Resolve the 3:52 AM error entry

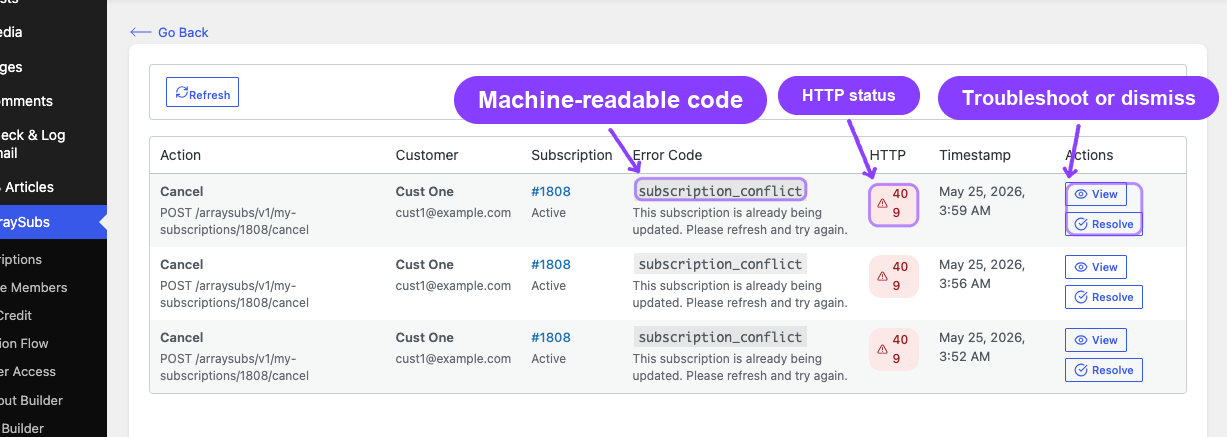1103,370
